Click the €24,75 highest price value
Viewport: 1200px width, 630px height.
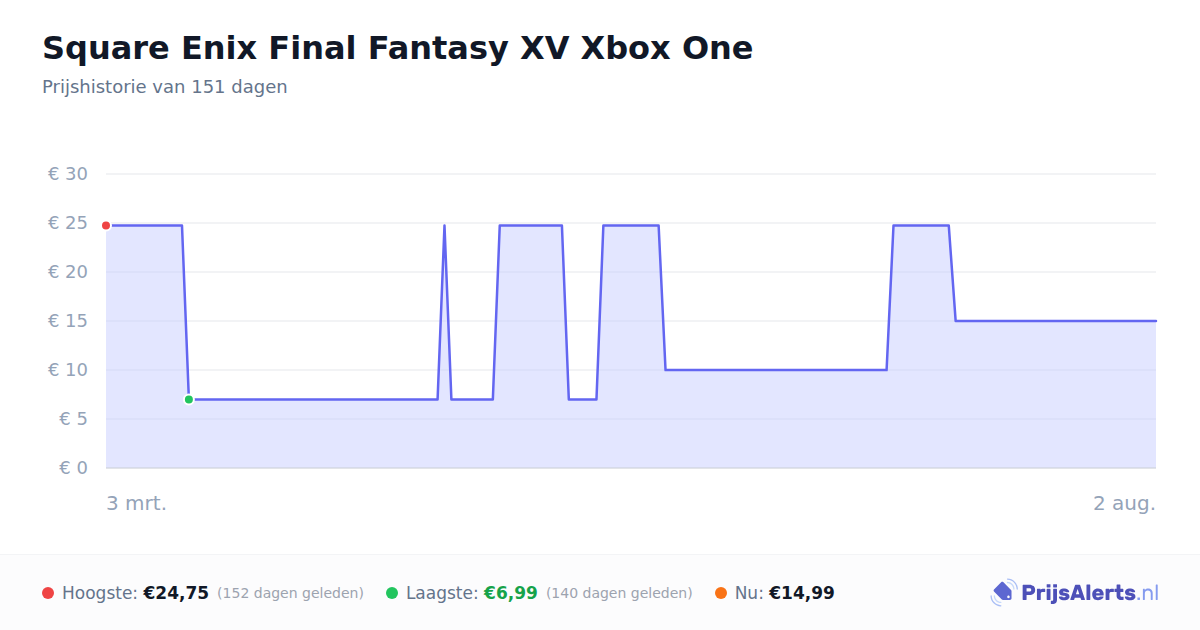176,593
